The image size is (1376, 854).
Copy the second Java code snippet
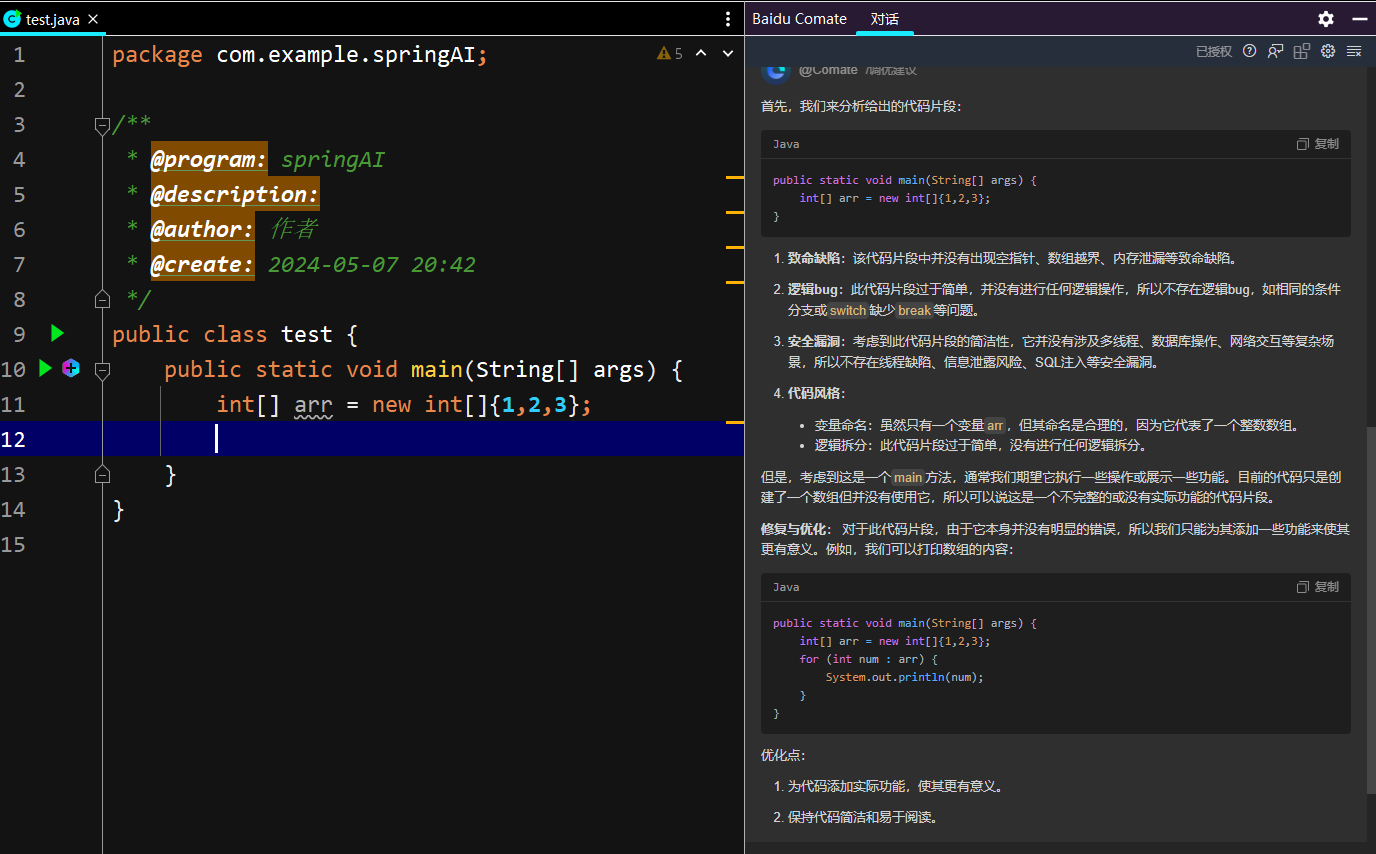1318,587
